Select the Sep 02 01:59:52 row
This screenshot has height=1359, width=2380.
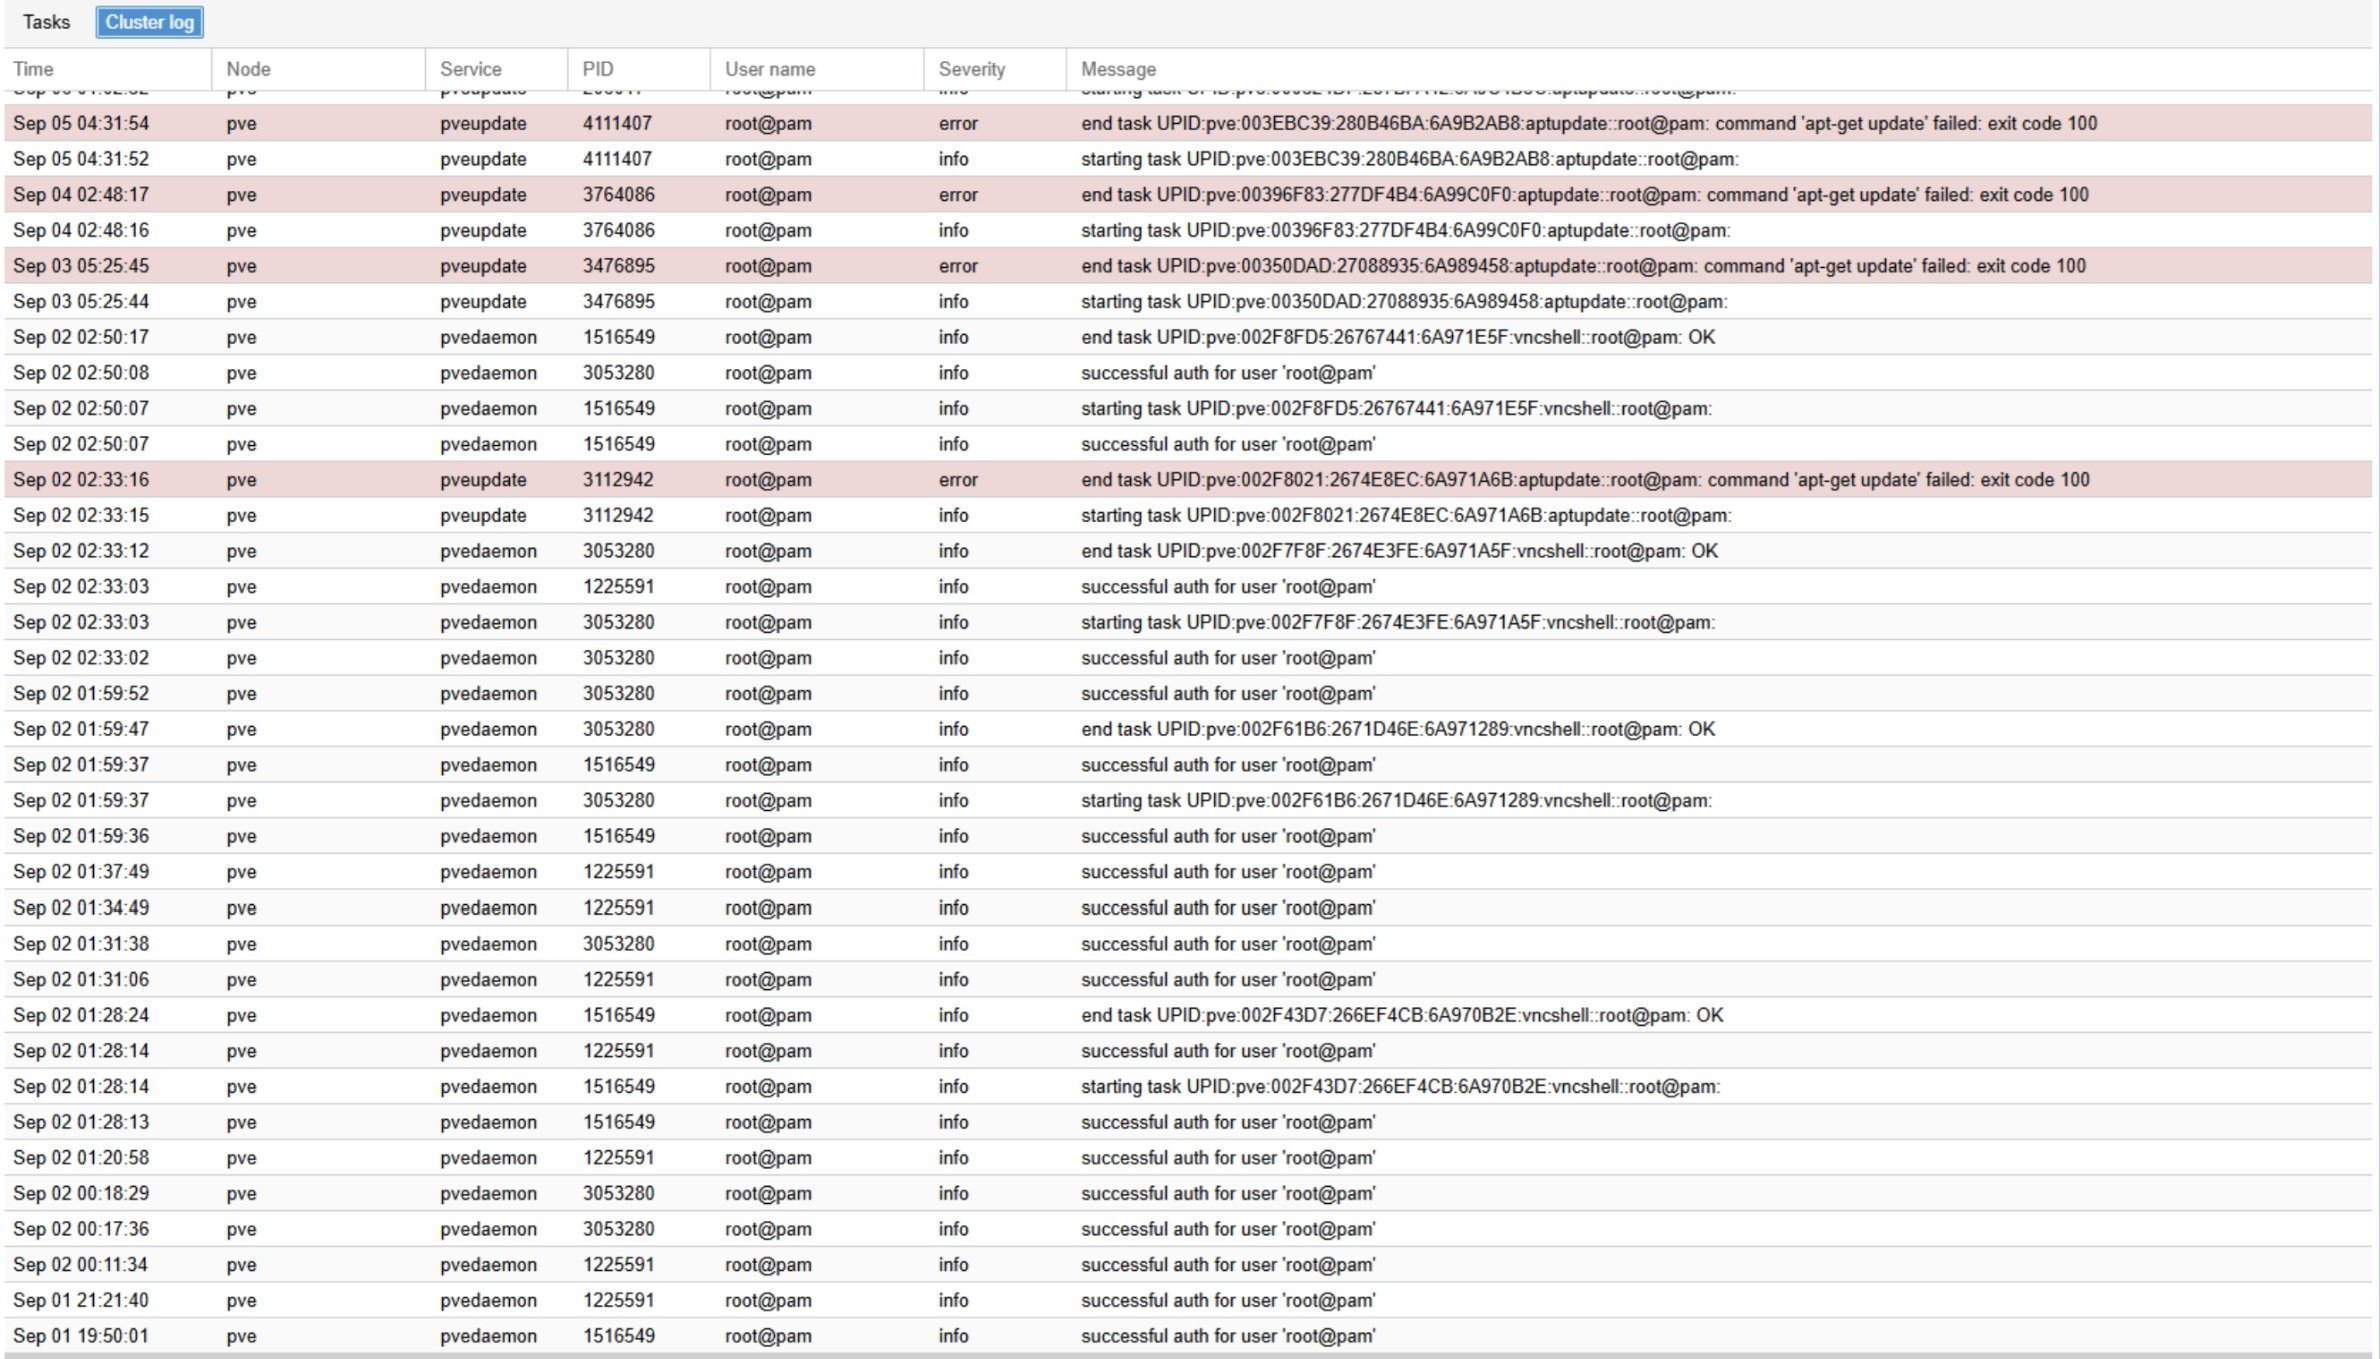coord(1188,694)
